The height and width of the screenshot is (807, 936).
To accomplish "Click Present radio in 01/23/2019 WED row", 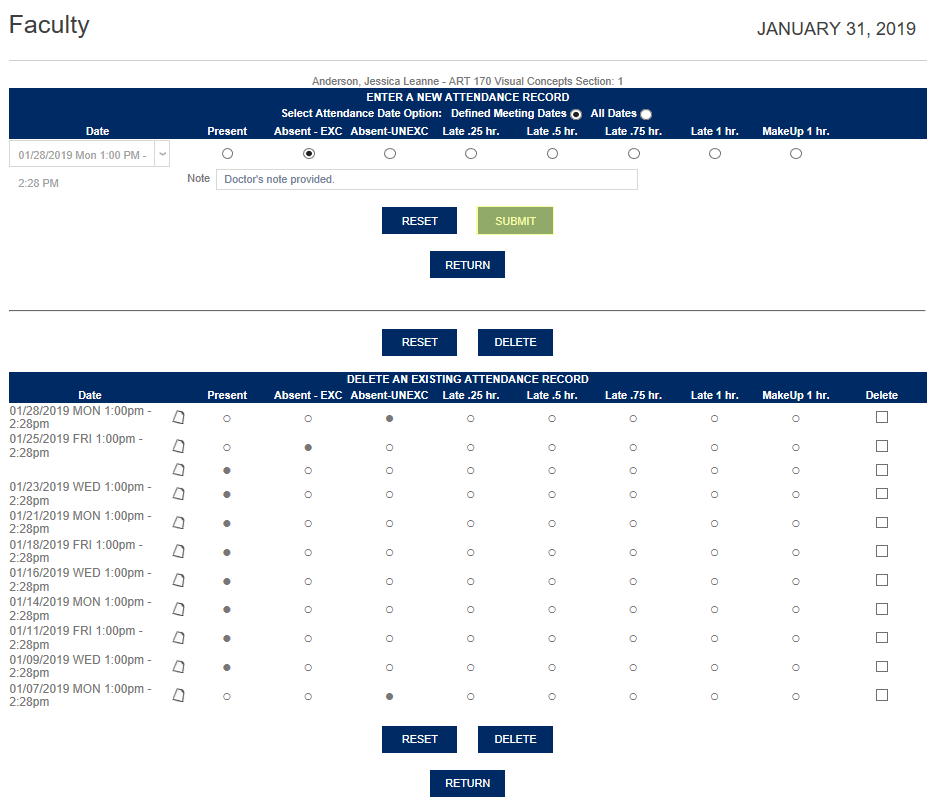I will tap(227, 495).
